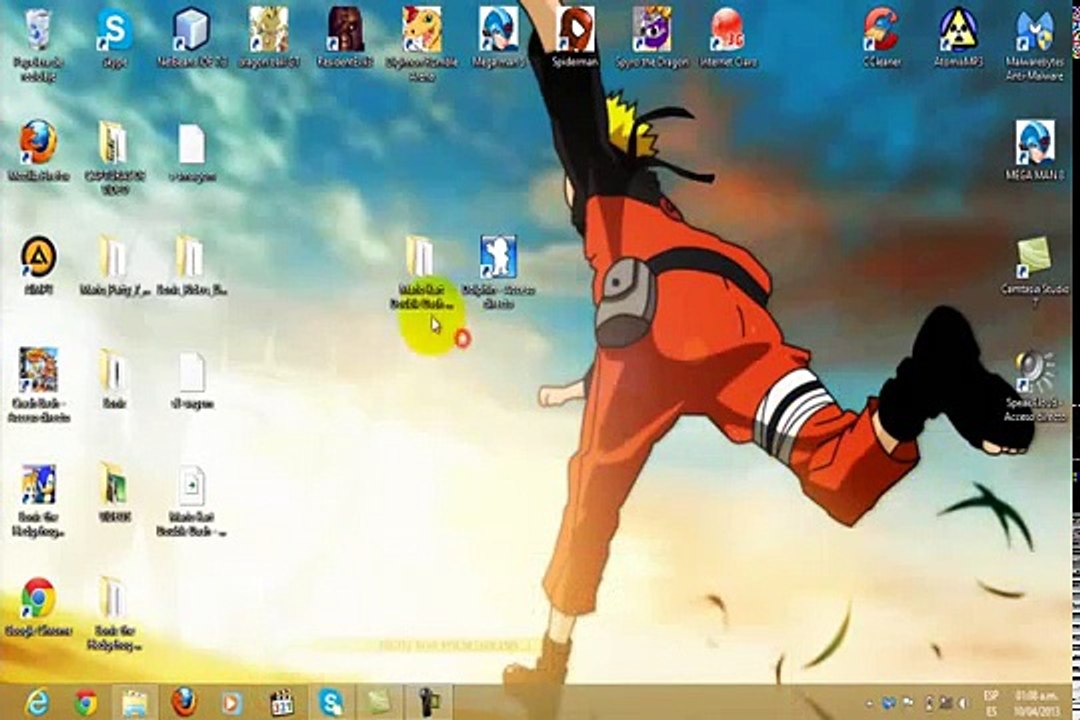Open the folder beside the Chrome desktop shortcut
1080x720 pixels.
(x=114, y=613)
